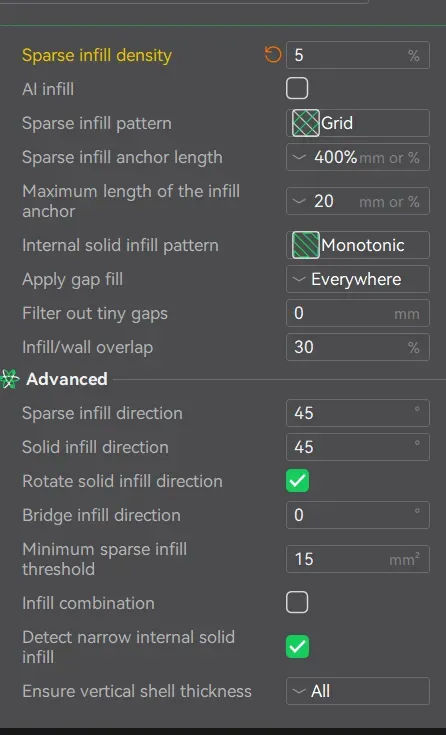
Task: Edit the Filter out tiny gaps field
Action: [358, 313]
